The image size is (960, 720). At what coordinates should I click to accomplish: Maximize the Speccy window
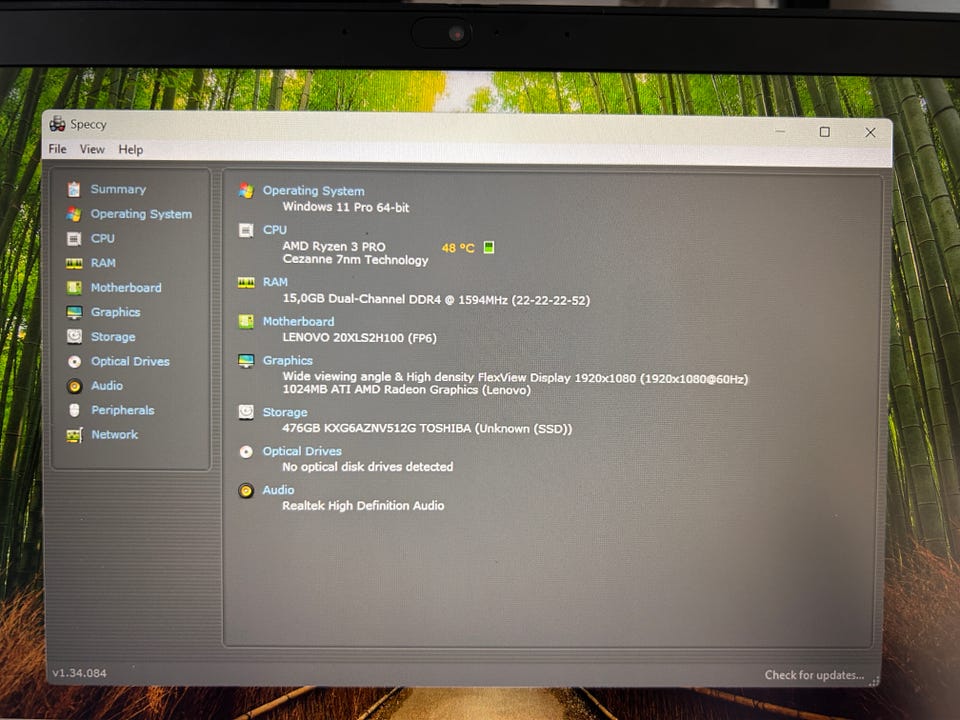pyautogui.click(x=825, y=132)
